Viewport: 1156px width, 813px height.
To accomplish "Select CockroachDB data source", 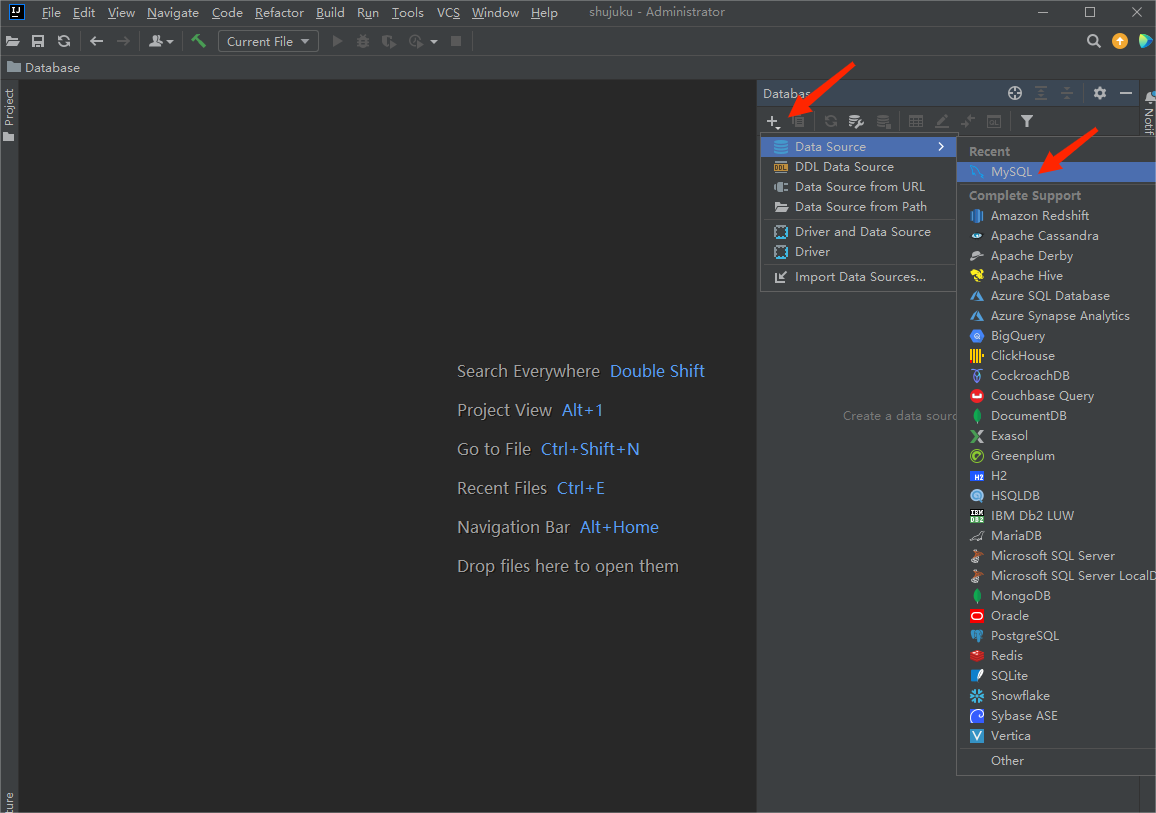I will (x=1056, y=375).
